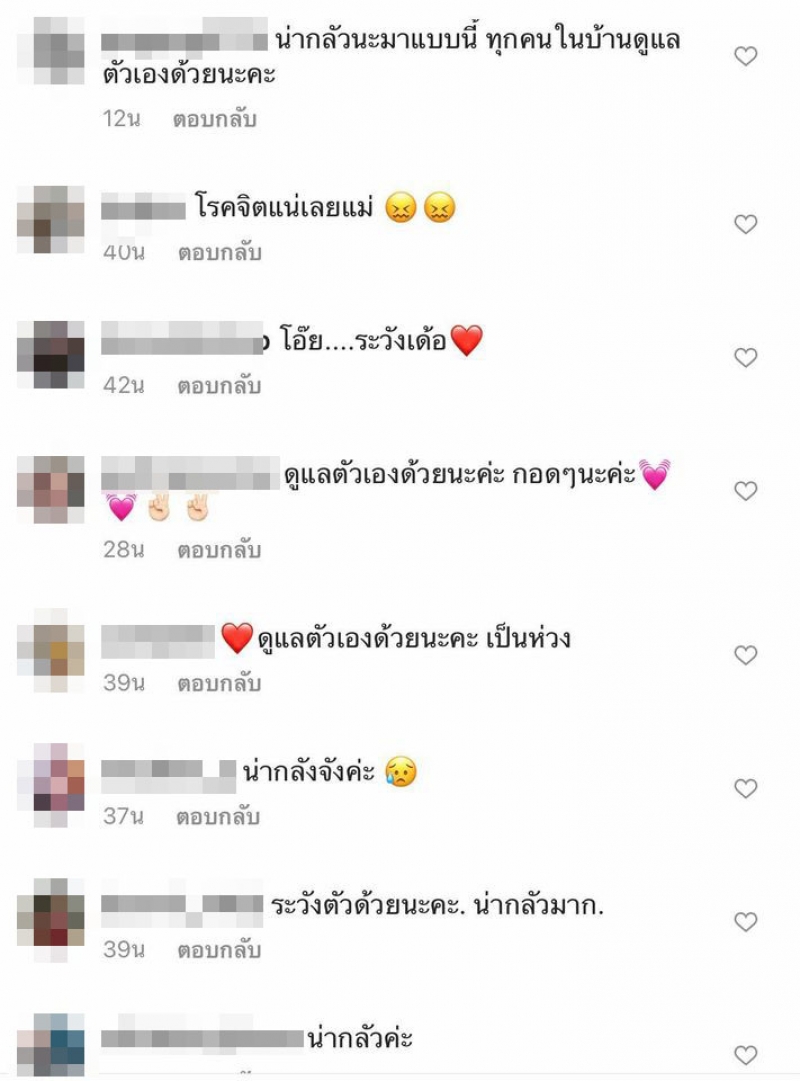800x1081 pixels.
Task: Tap ตอบกลับ under the ระวังตัวด้วยนะคะ comment
Action: 219,950
